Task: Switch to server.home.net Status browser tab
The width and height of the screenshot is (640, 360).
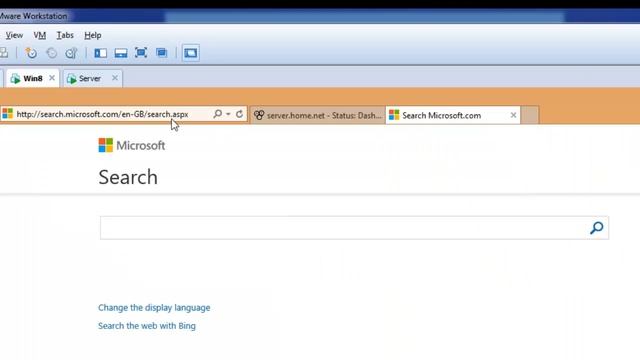Action: (x=318, y=116)
